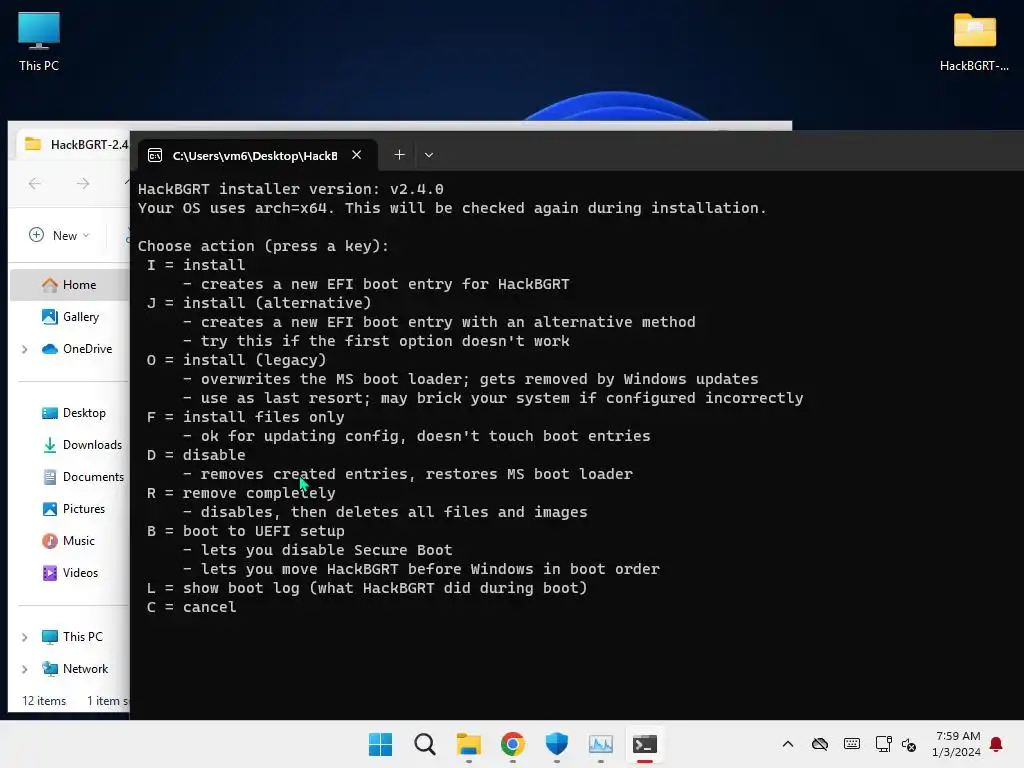Click the Downloads arrow icon
The width and height of the screenshot is (1024, 768).
pyautogui.click(x=50, y=445)
